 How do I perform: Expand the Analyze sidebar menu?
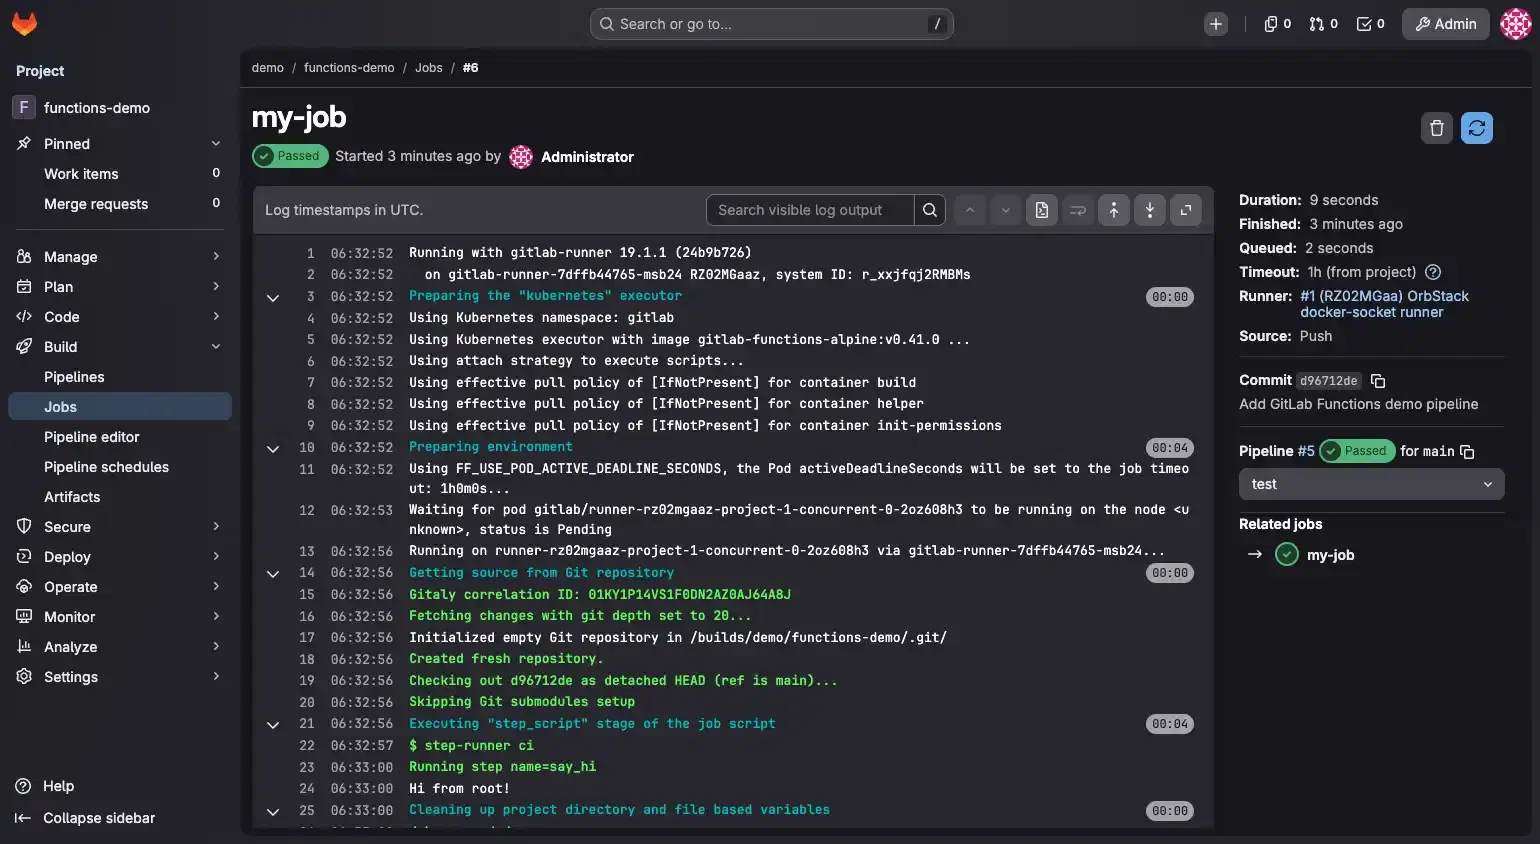pyautogui.click(x=120, y=647)
